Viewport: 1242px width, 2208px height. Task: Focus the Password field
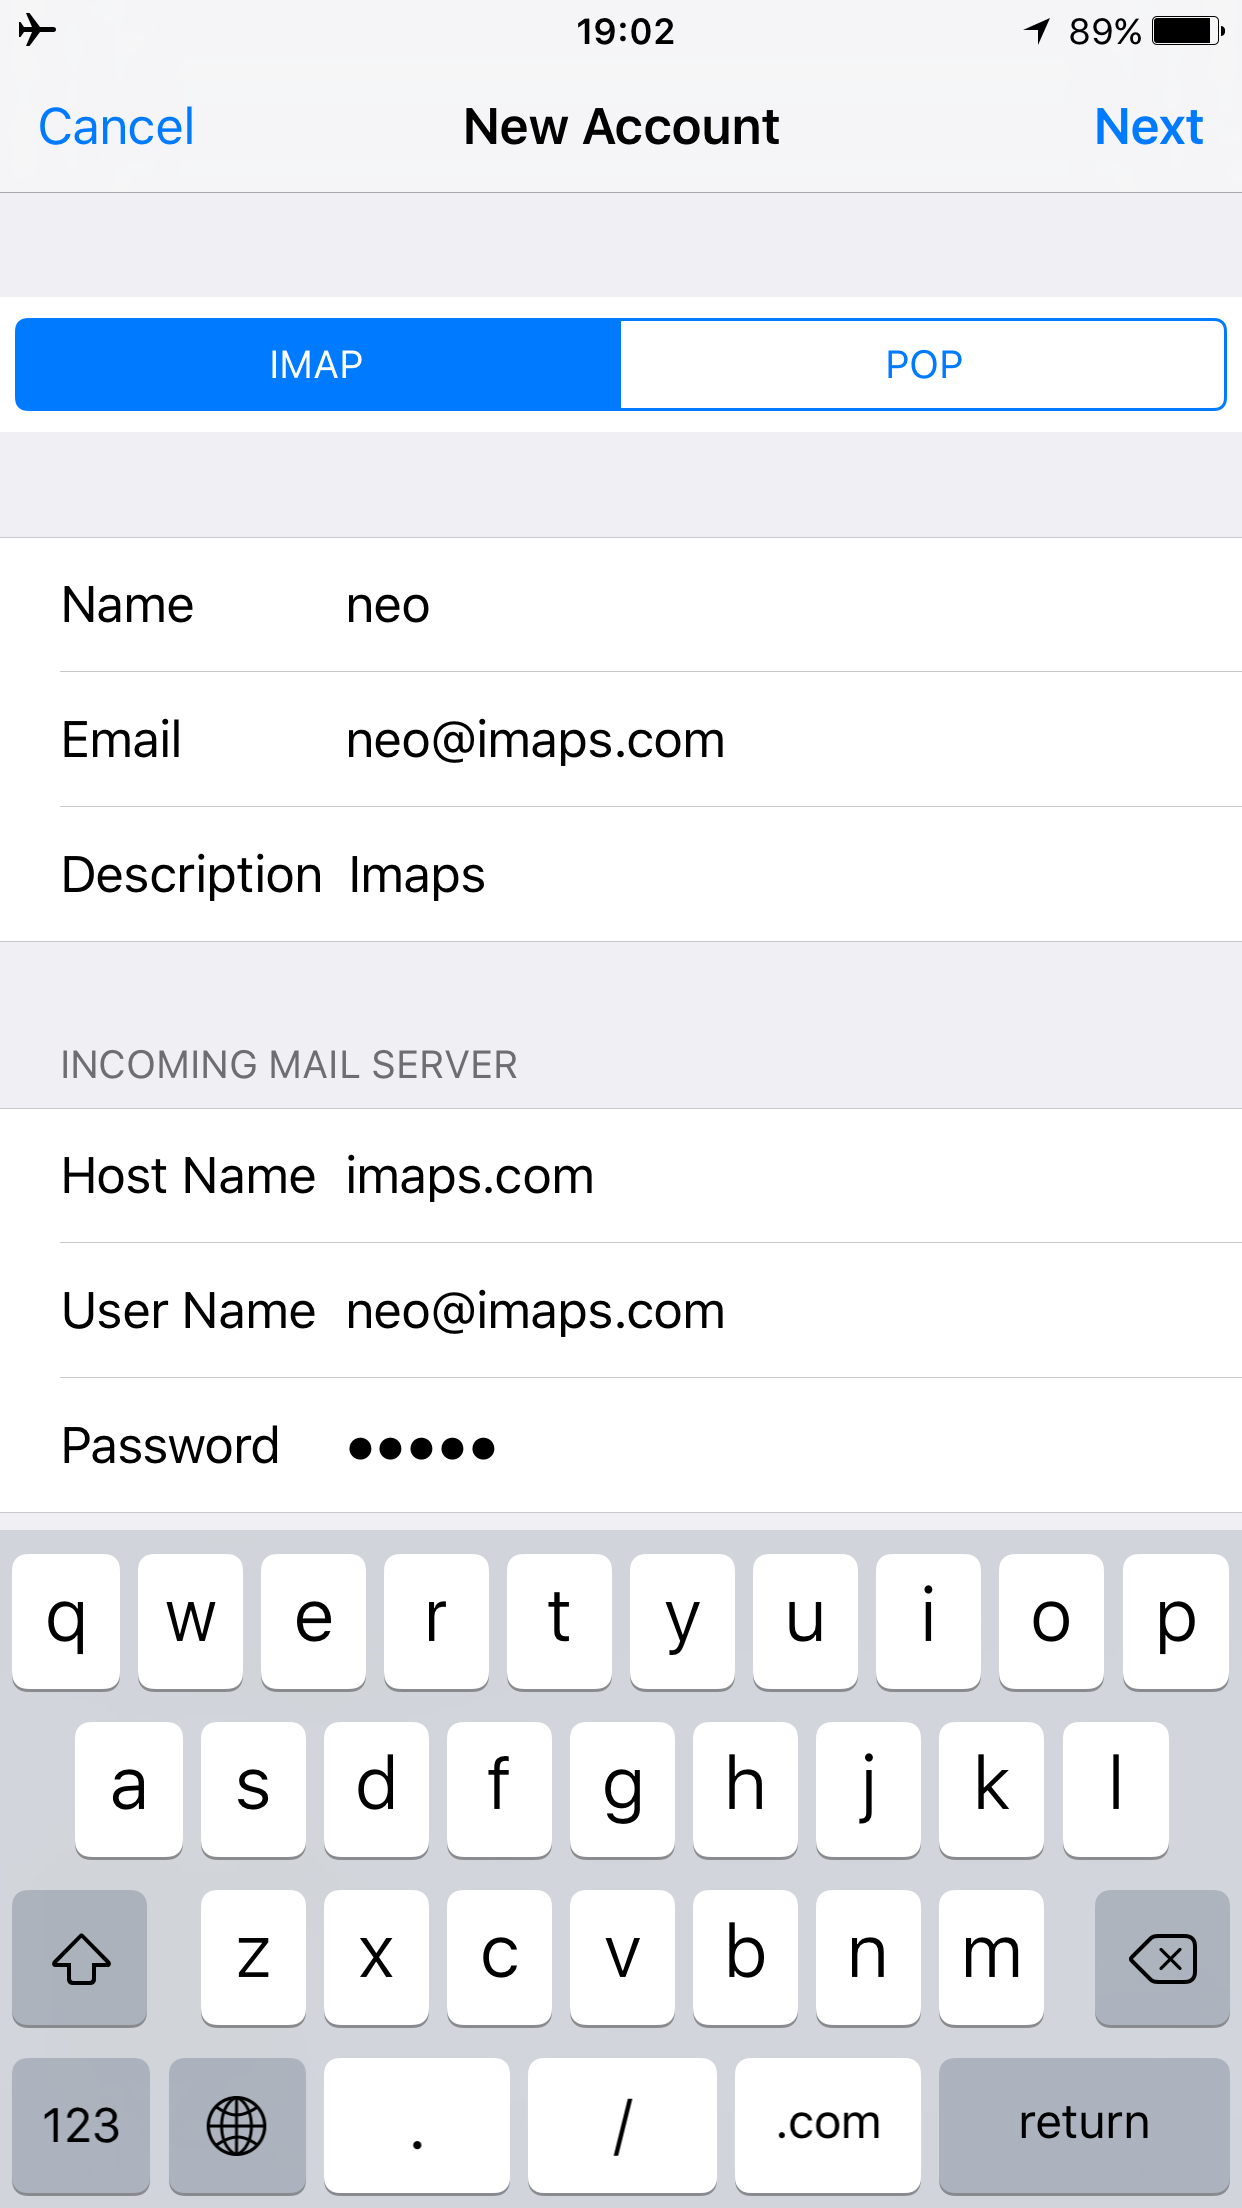(x=621, y=1446)
